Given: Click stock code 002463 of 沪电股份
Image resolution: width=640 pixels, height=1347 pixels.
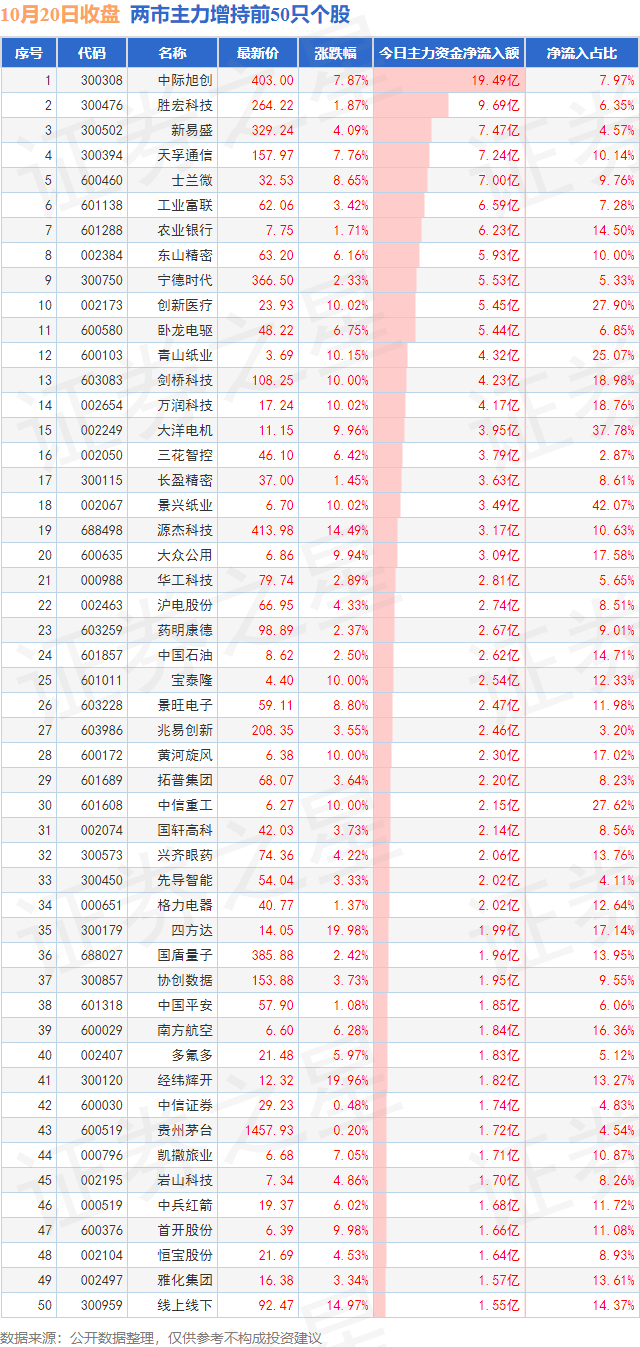Looking at the screenshot, I should pyautogui.click(x=102, y=605).
